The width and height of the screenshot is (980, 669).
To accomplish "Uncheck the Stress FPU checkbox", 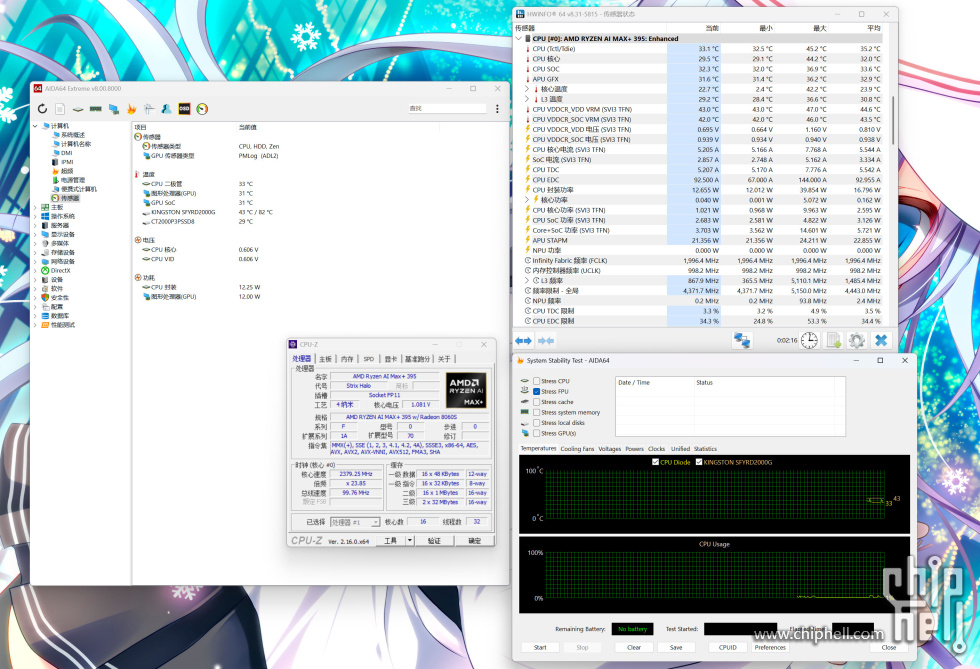I will (536, 391).
